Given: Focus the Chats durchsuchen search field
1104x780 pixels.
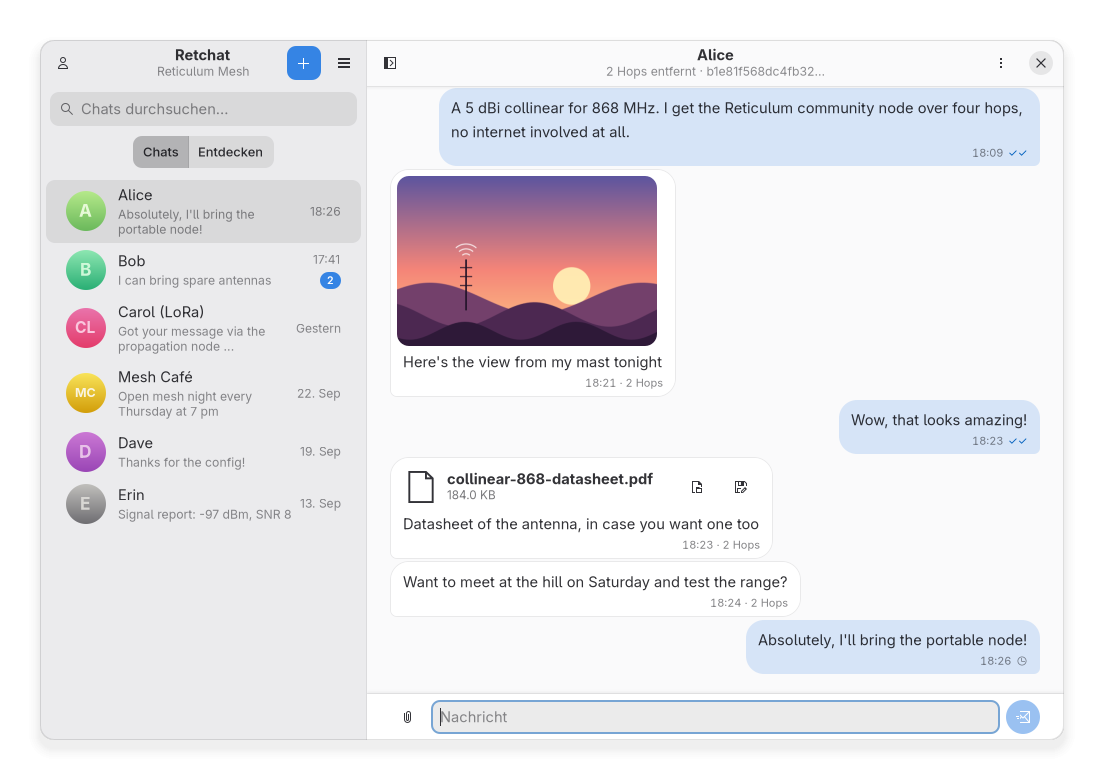Looking at the screenshot, I should [203, 109].
